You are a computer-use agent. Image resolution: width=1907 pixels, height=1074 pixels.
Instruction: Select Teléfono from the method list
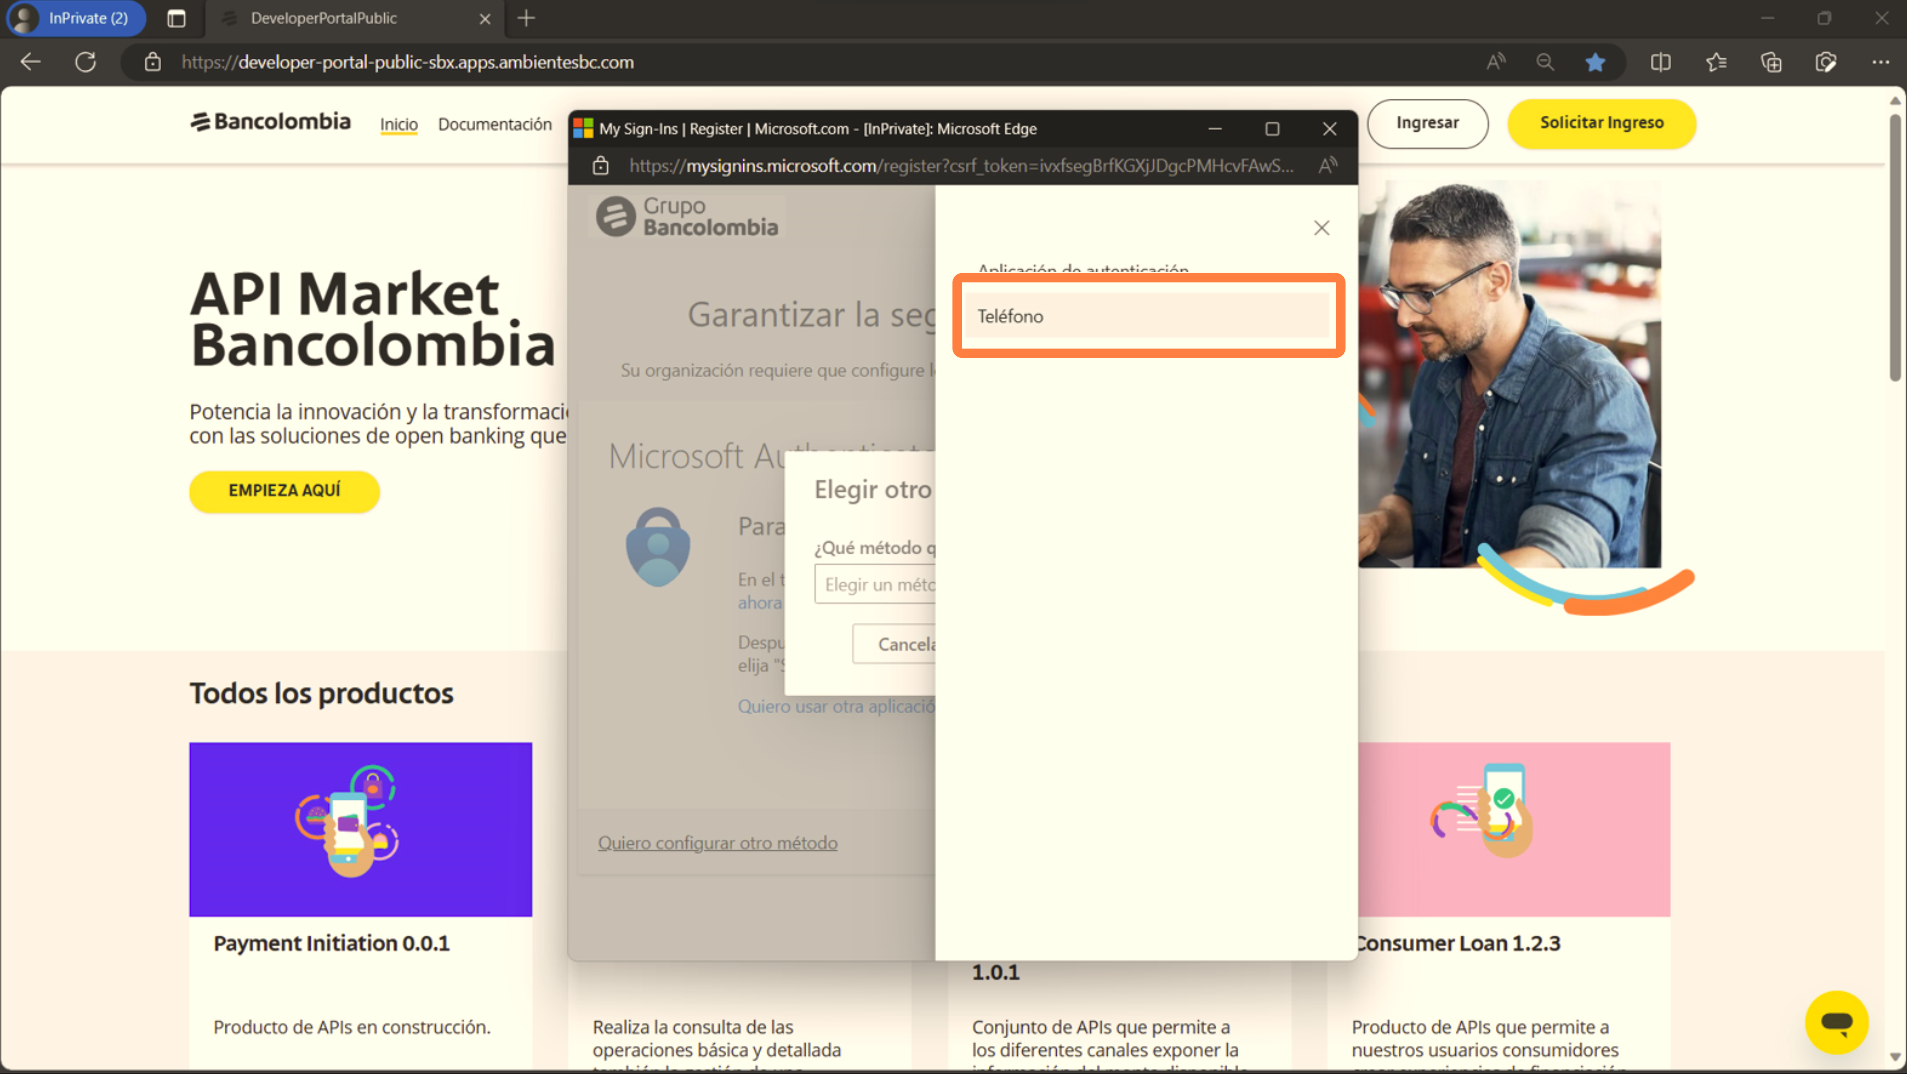coord(1148,316)
